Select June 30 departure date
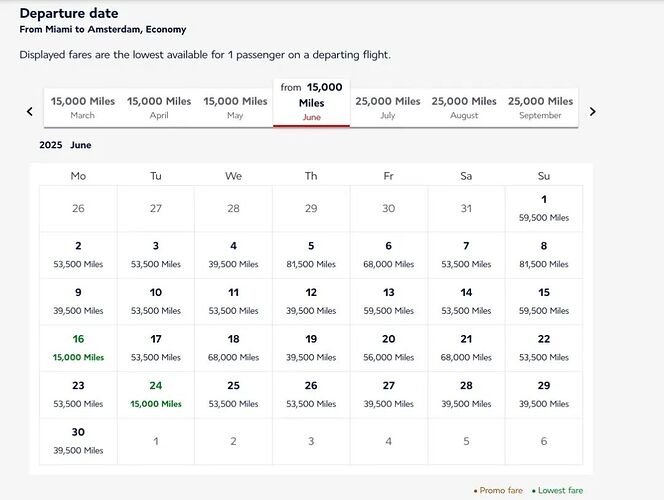Screen dimensions: 664x500 point(78,441)
